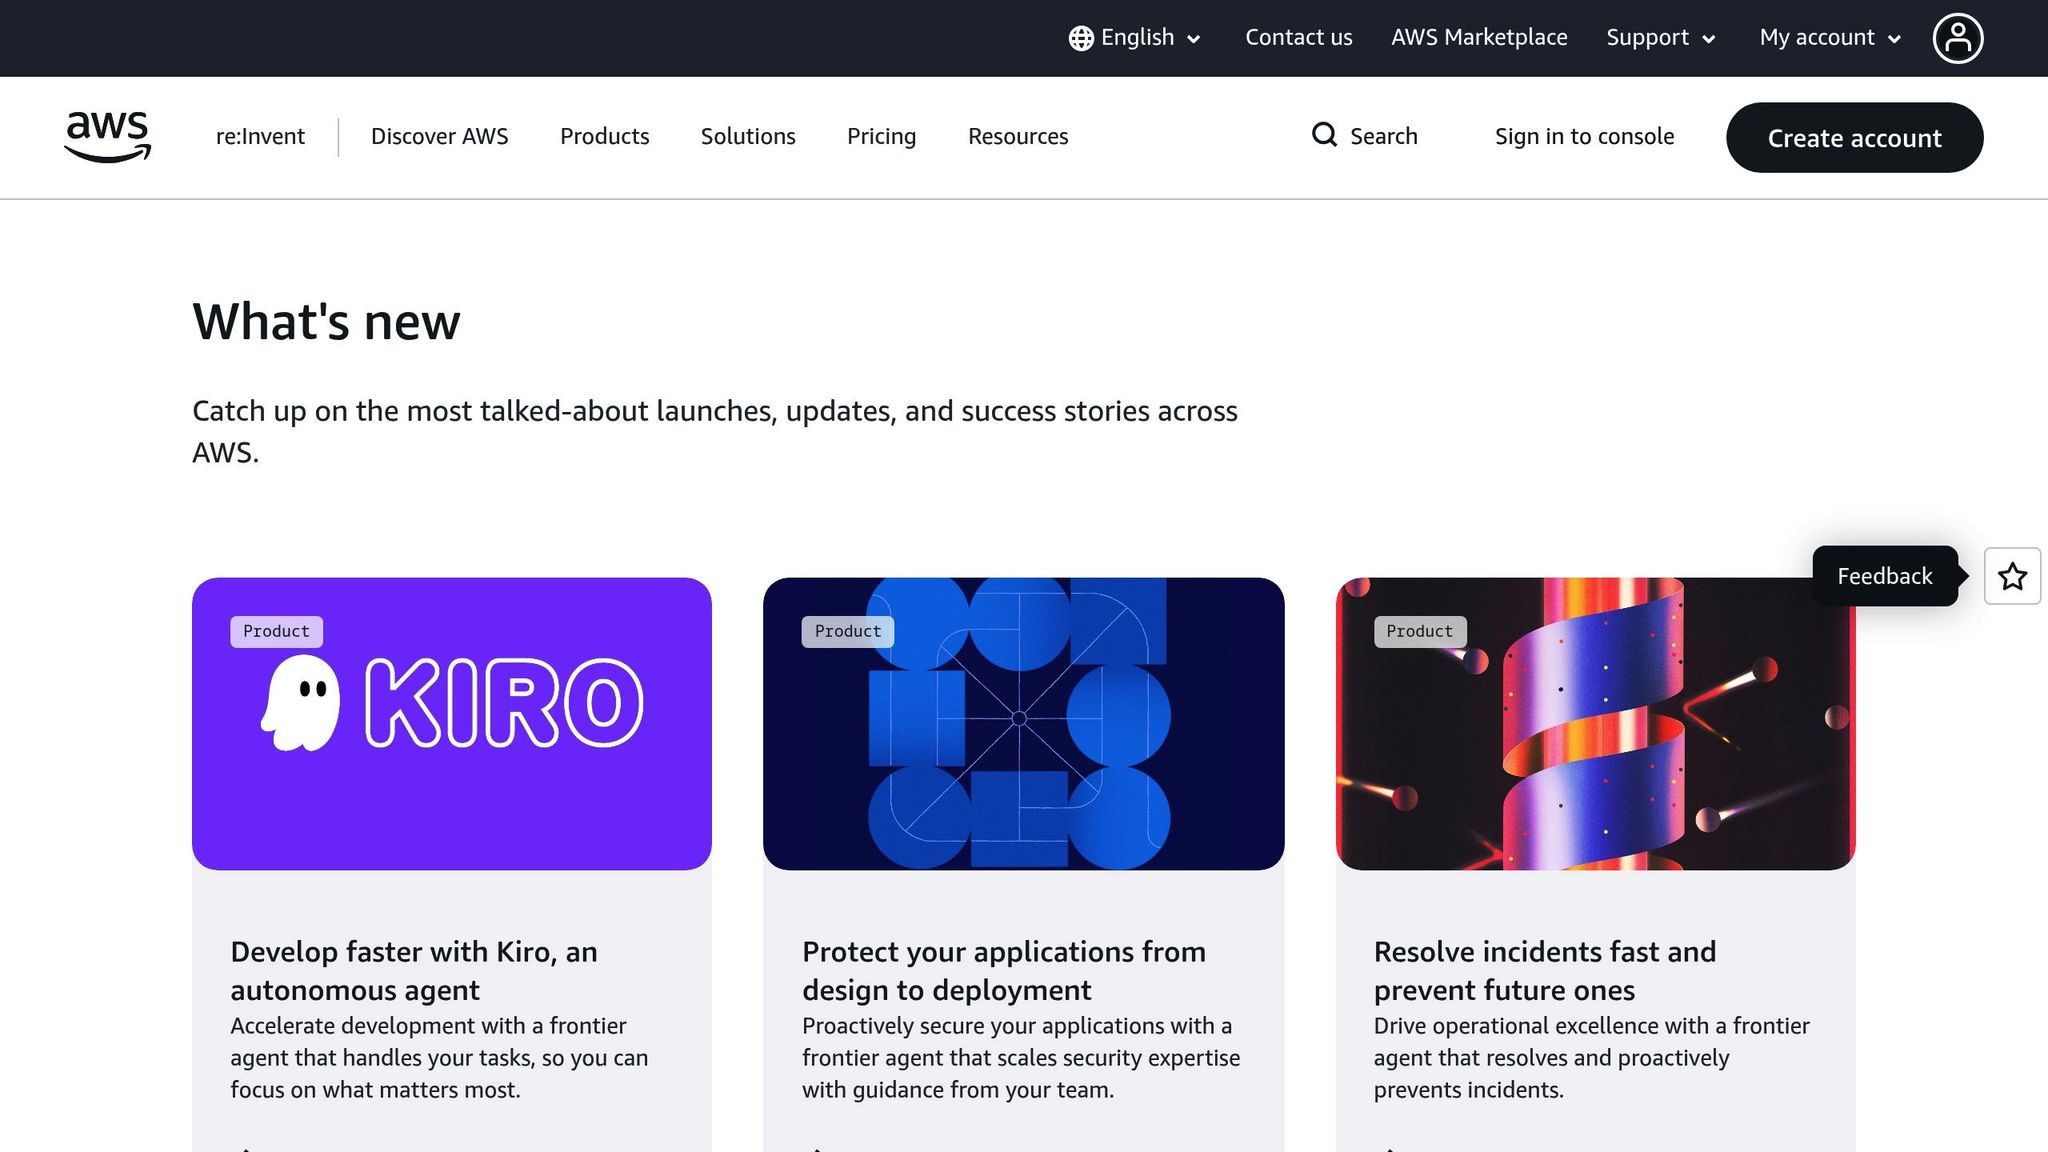This screenshot has height=1152, width=2048.
Task: Click the magnifying glass search icon
Action: click(1324, 135)
